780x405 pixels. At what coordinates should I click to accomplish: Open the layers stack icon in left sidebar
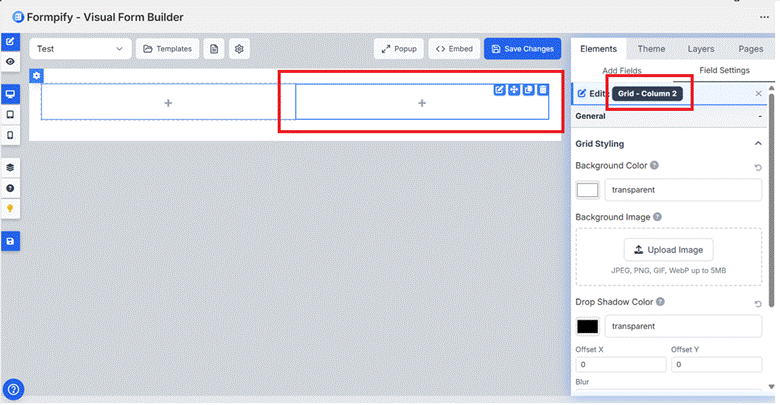10,167
